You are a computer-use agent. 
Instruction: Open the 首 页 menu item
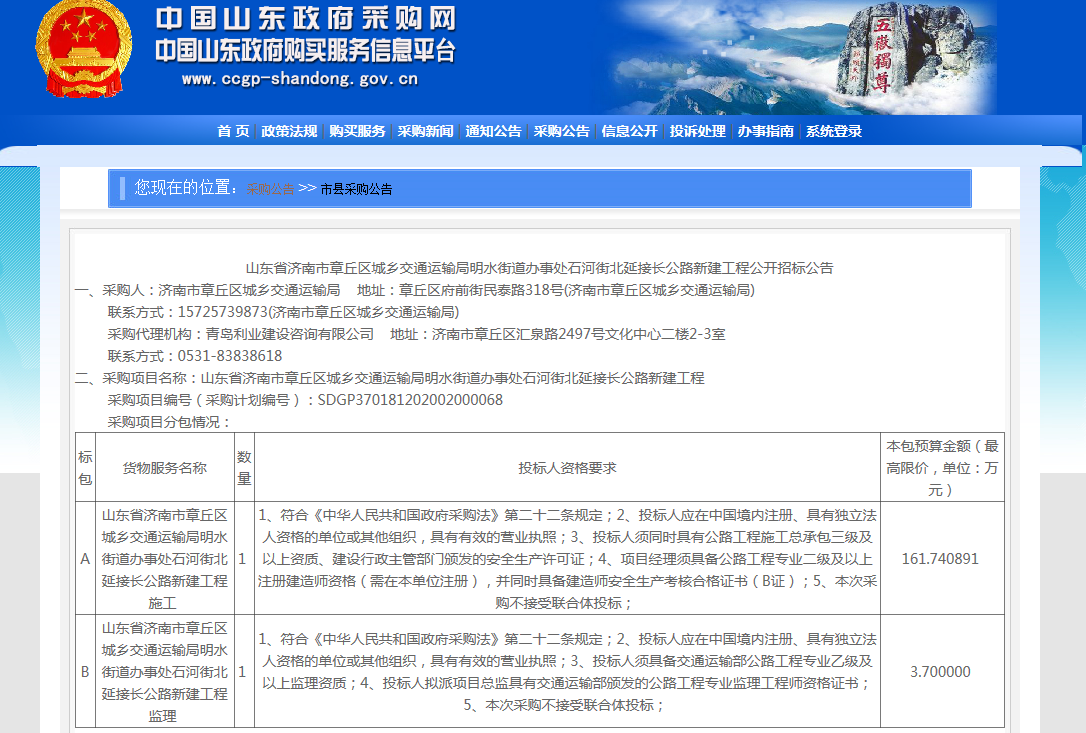(233, 131)
